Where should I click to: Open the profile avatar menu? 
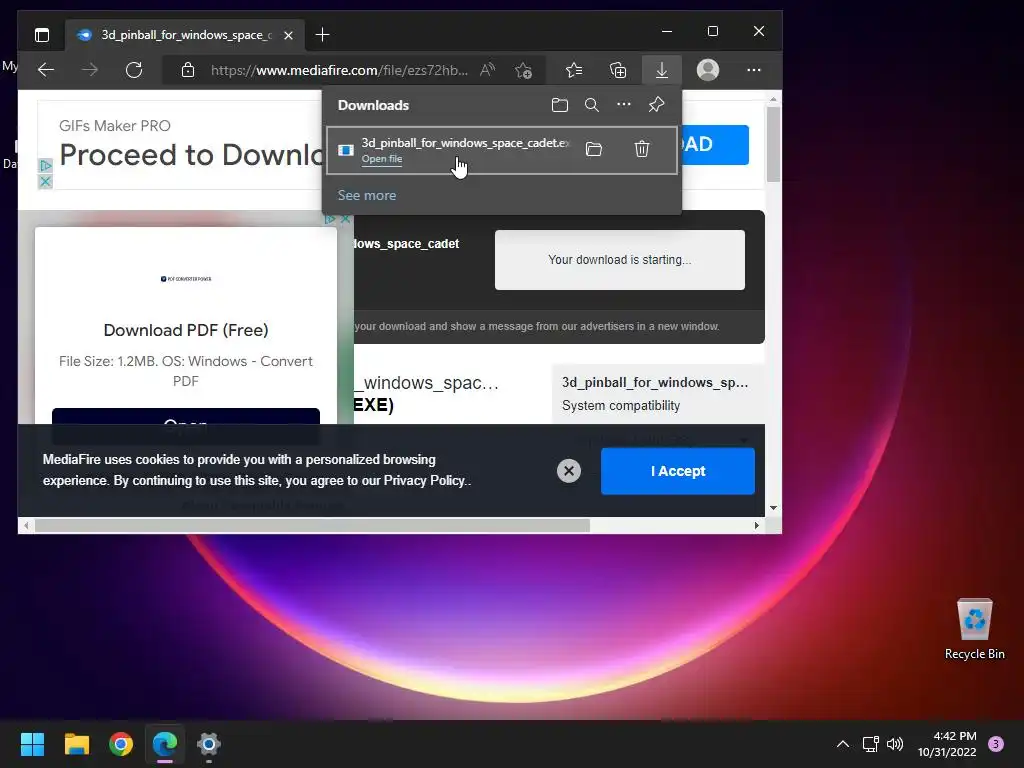(x=708, y=70)
